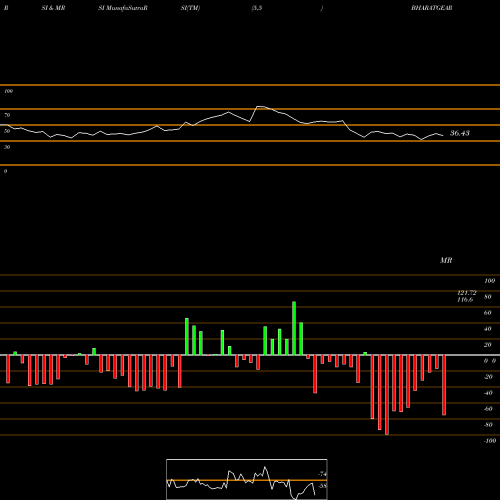Image resolution: width=500 pixels, height=500 pixels.
Task: Click the RSI axis label 50
Action: pyautogui.click(x=7, y=131)
